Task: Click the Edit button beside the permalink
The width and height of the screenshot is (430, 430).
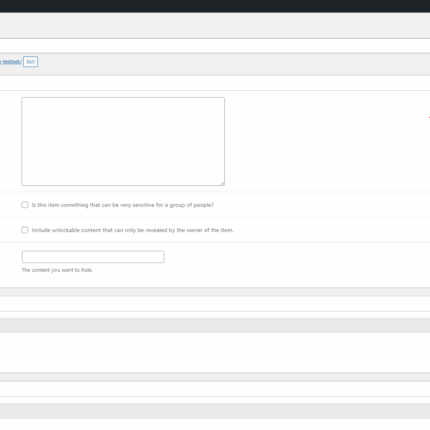Action: (x=30, y=62)
